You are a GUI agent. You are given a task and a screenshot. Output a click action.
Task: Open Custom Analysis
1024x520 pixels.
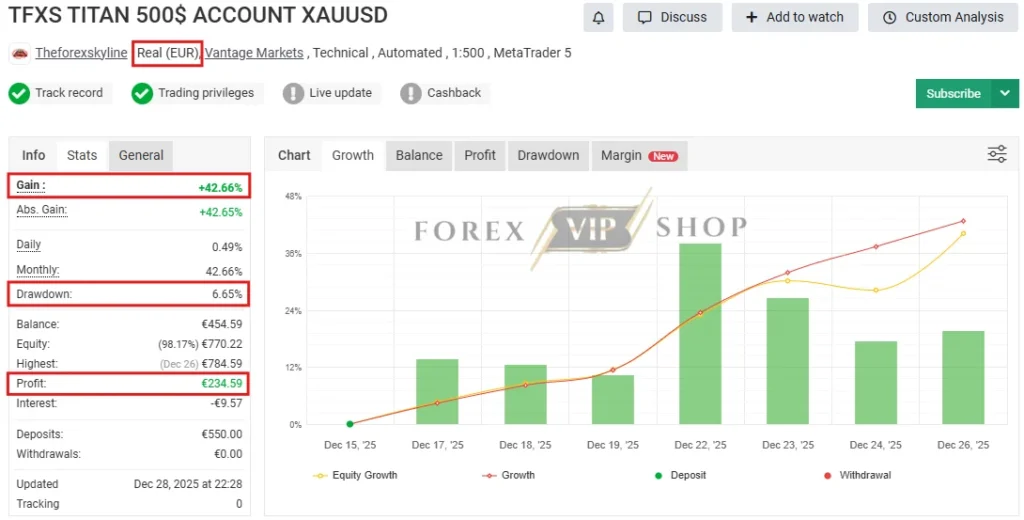943,18
